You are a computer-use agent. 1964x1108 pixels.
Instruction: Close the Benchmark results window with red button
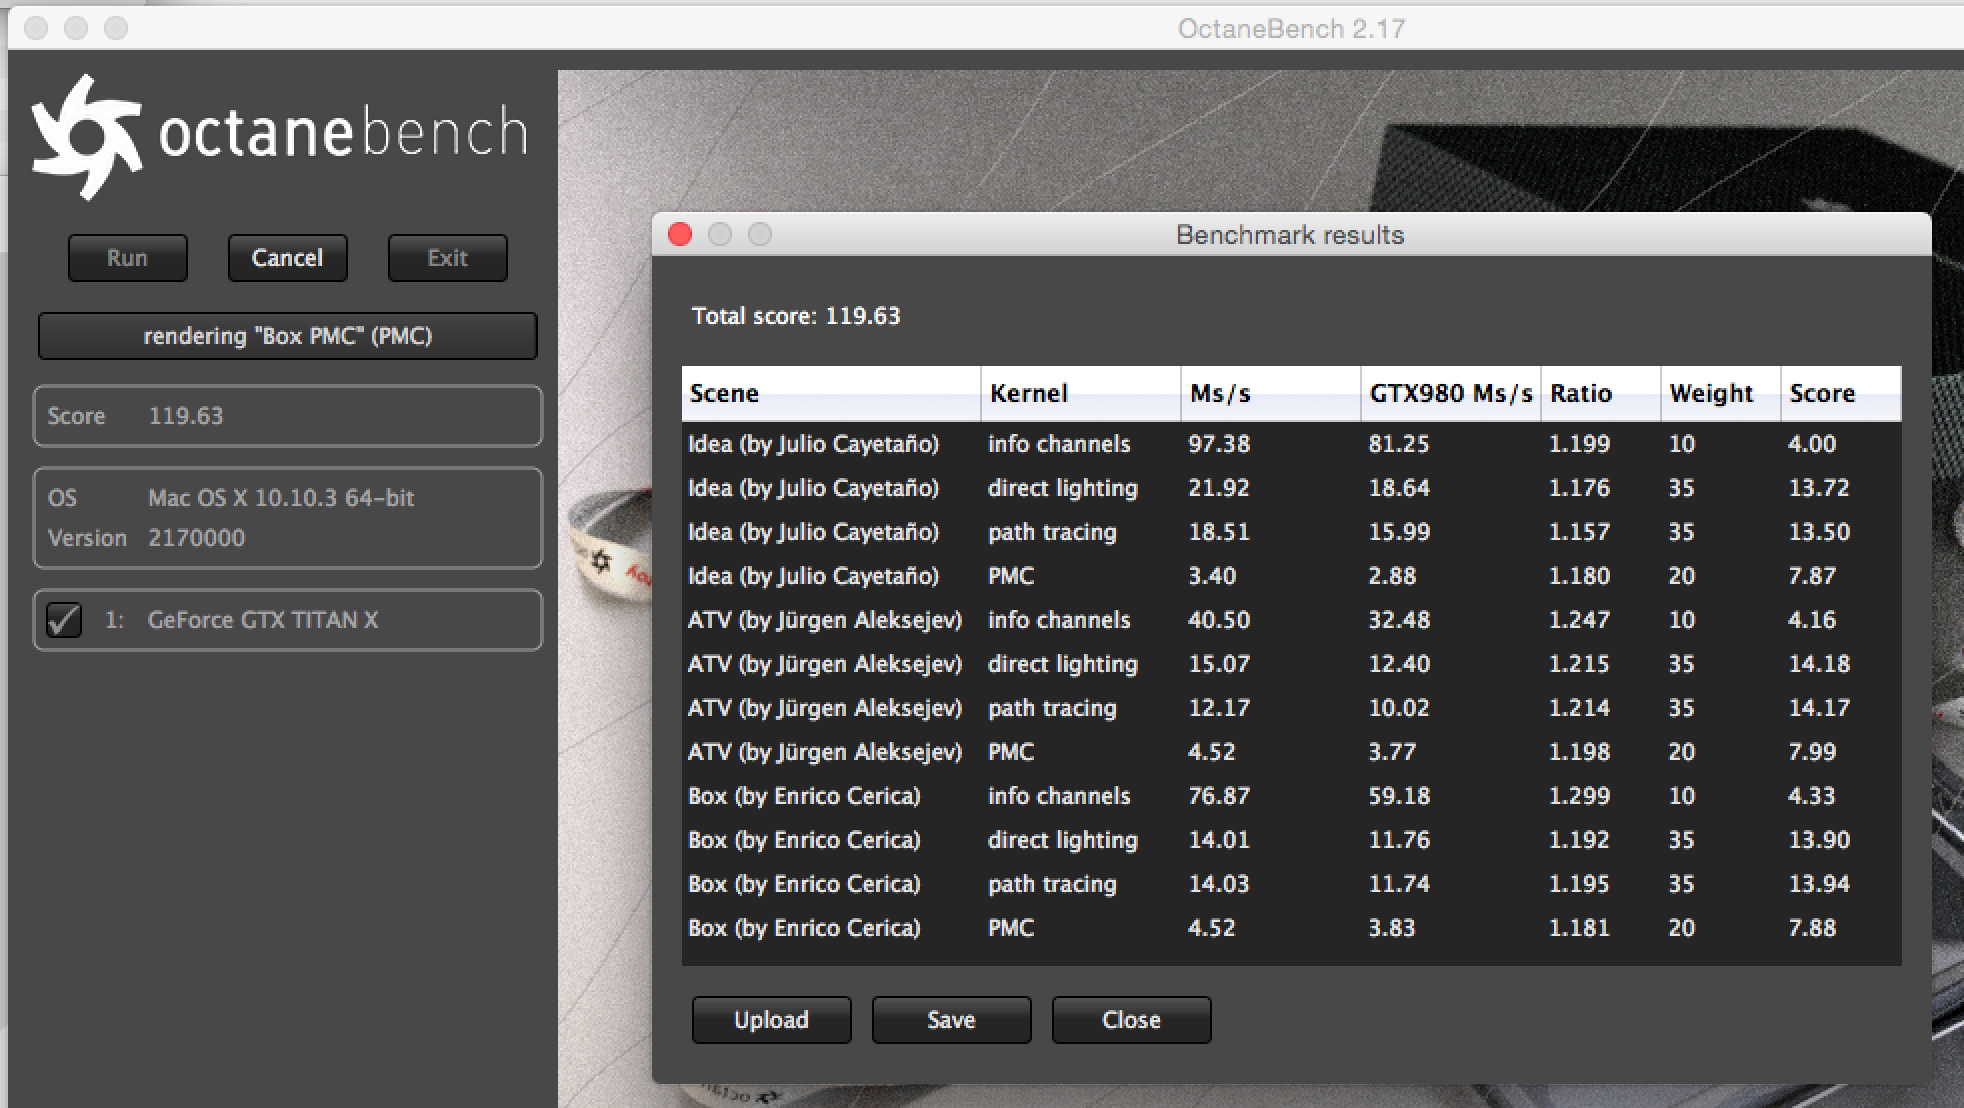680,234
